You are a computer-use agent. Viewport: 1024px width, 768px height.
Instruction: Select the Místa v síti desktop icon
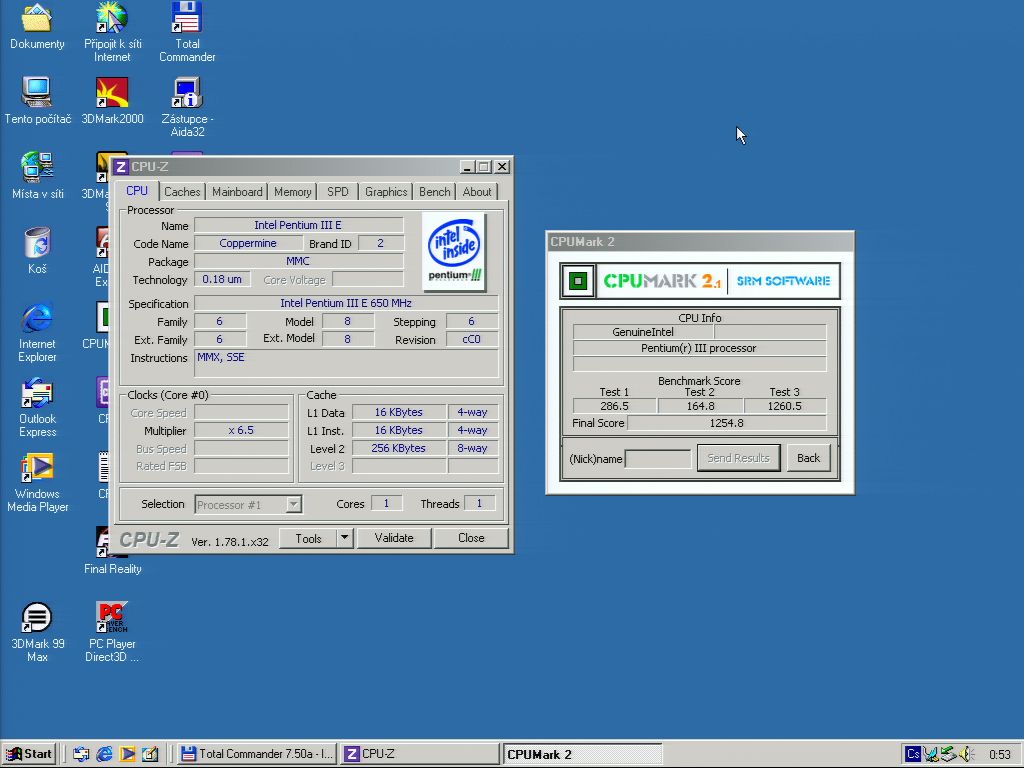point(37,175)
